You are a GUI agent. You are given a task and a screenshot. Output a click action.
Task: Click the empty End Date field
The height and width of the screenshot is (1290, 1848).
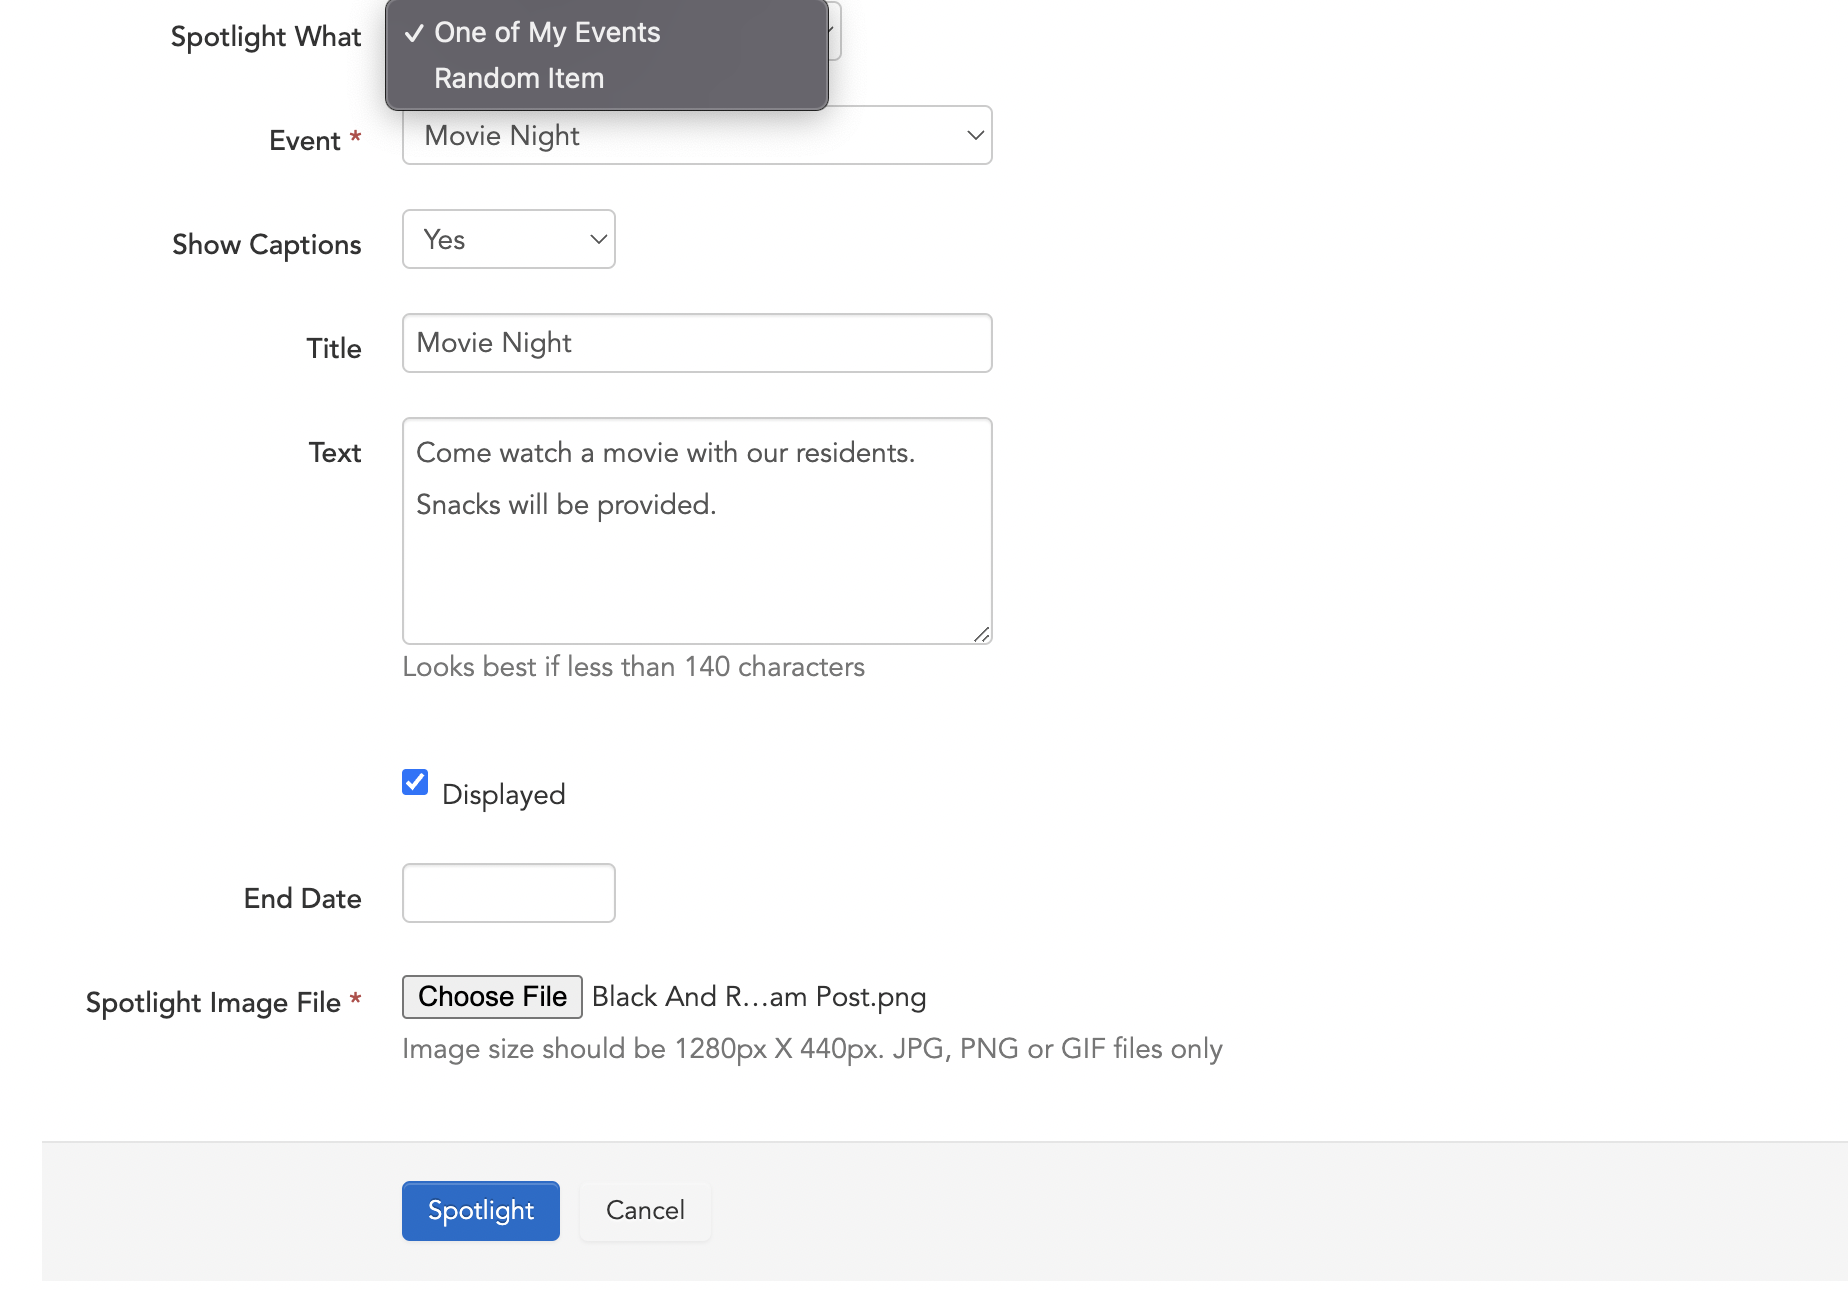pyautogui.click(x=508, y=893)
